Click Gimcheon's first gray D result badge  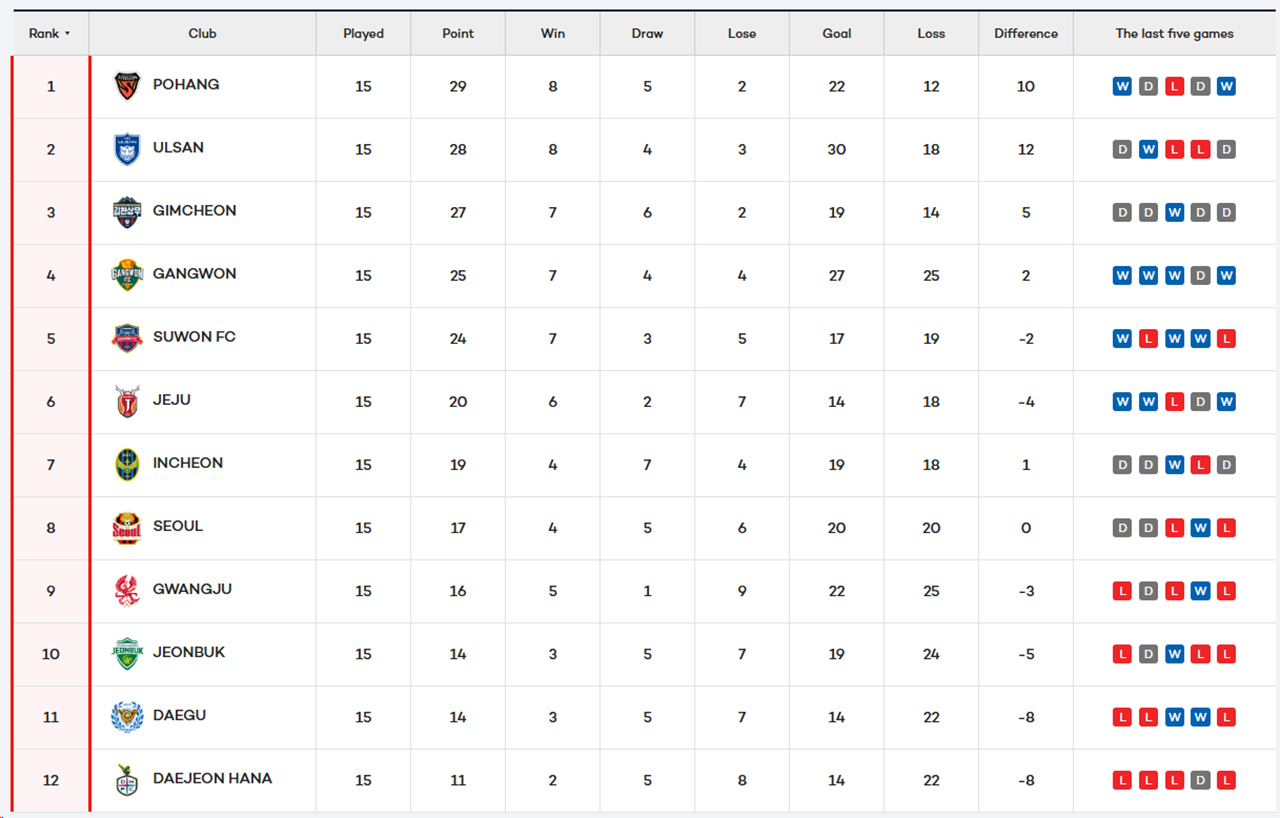pyautogui.click(x=1122, y=212)
